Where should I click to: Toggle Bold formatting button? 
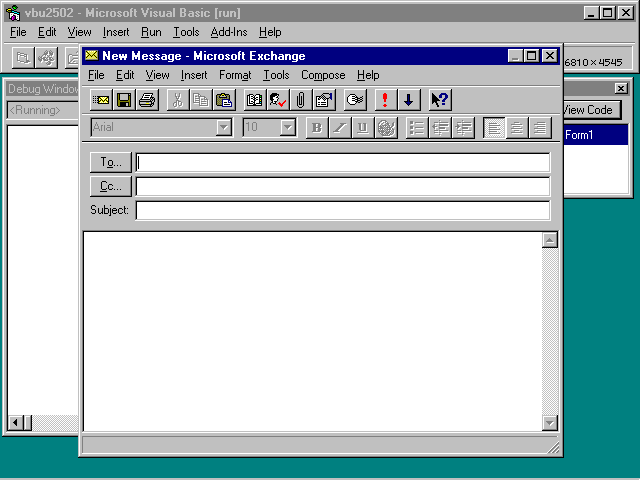(x=317, y=127)
